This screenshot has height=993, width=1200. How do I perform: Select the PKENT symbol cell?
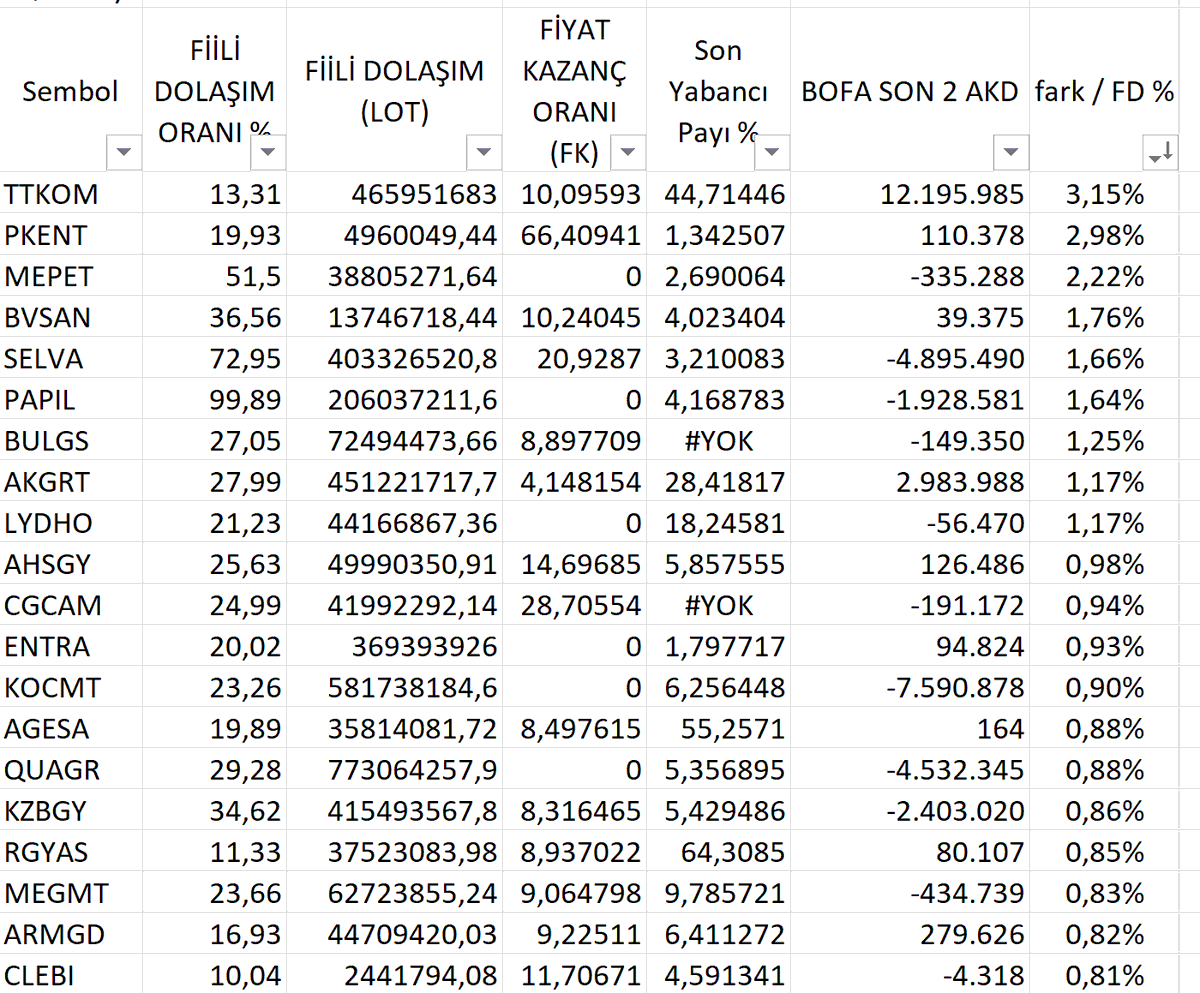(71, 235)
